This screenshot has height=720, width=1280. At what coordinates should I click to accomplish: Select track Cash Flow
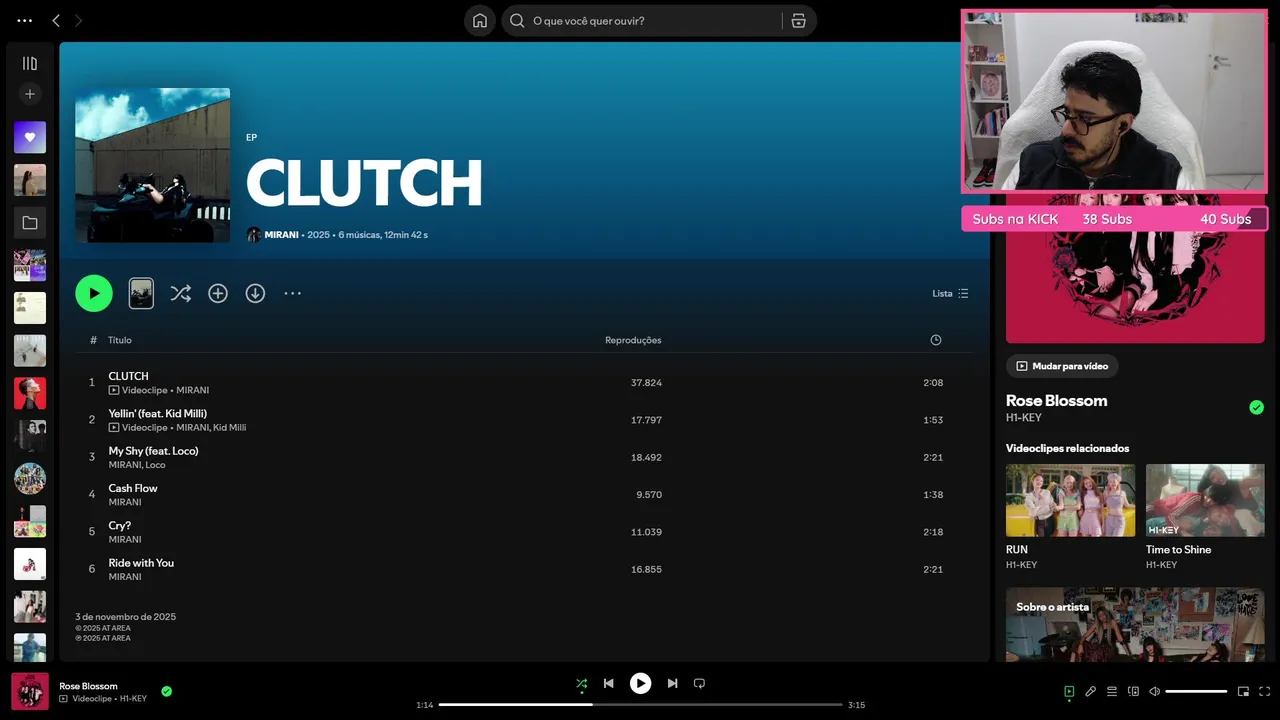pos(524,495)
